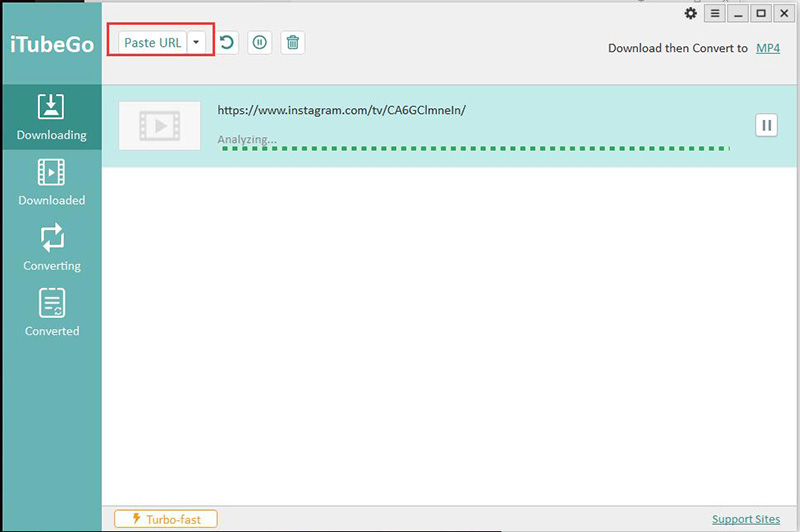Switch to the Downloaded tab
Screen dimensions: 800x532
52,182
